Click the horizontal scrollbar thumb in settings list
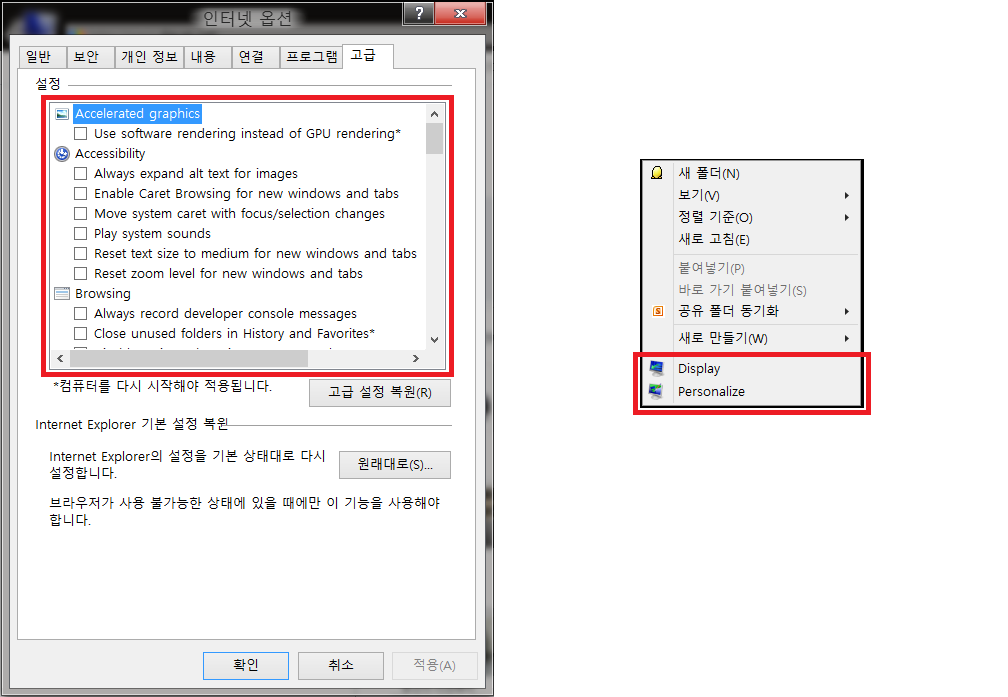 [189, 358]
